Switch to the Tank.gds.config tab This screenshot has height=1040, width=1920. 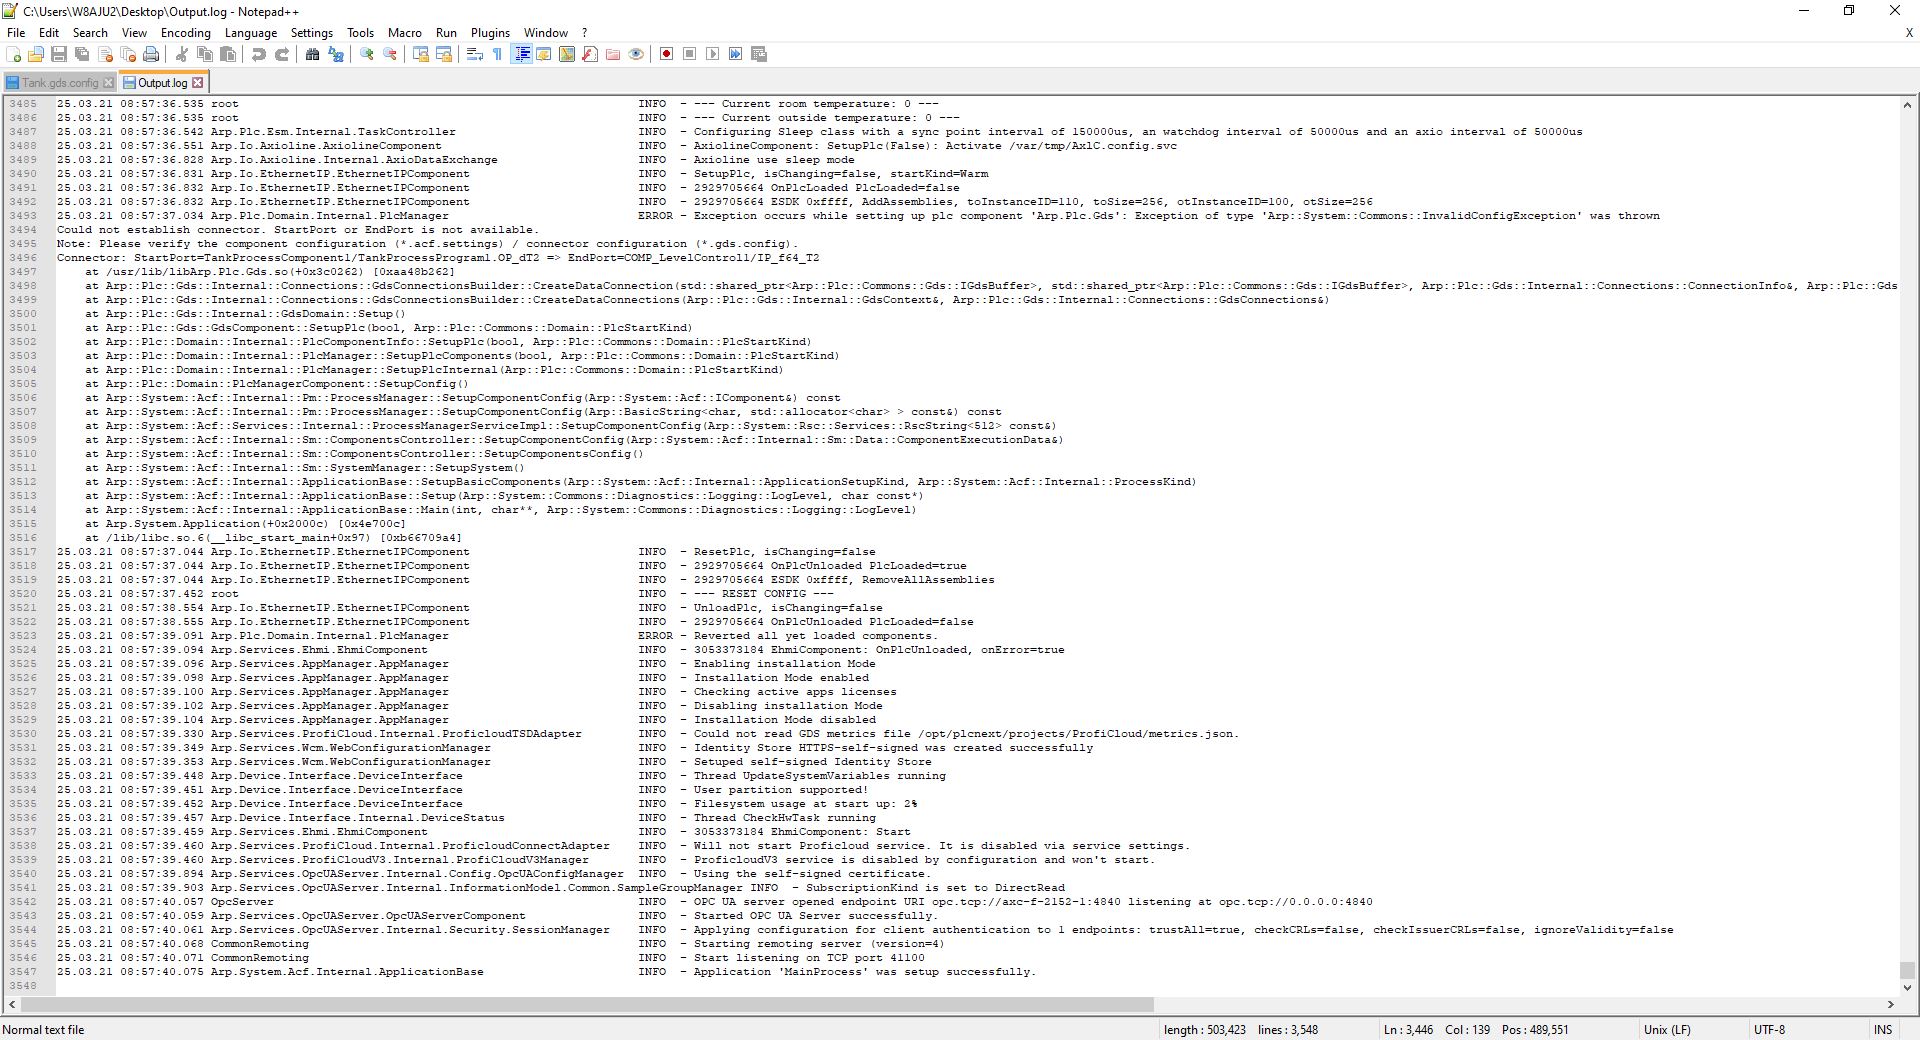pyautogui.click(x=59, y=83)
